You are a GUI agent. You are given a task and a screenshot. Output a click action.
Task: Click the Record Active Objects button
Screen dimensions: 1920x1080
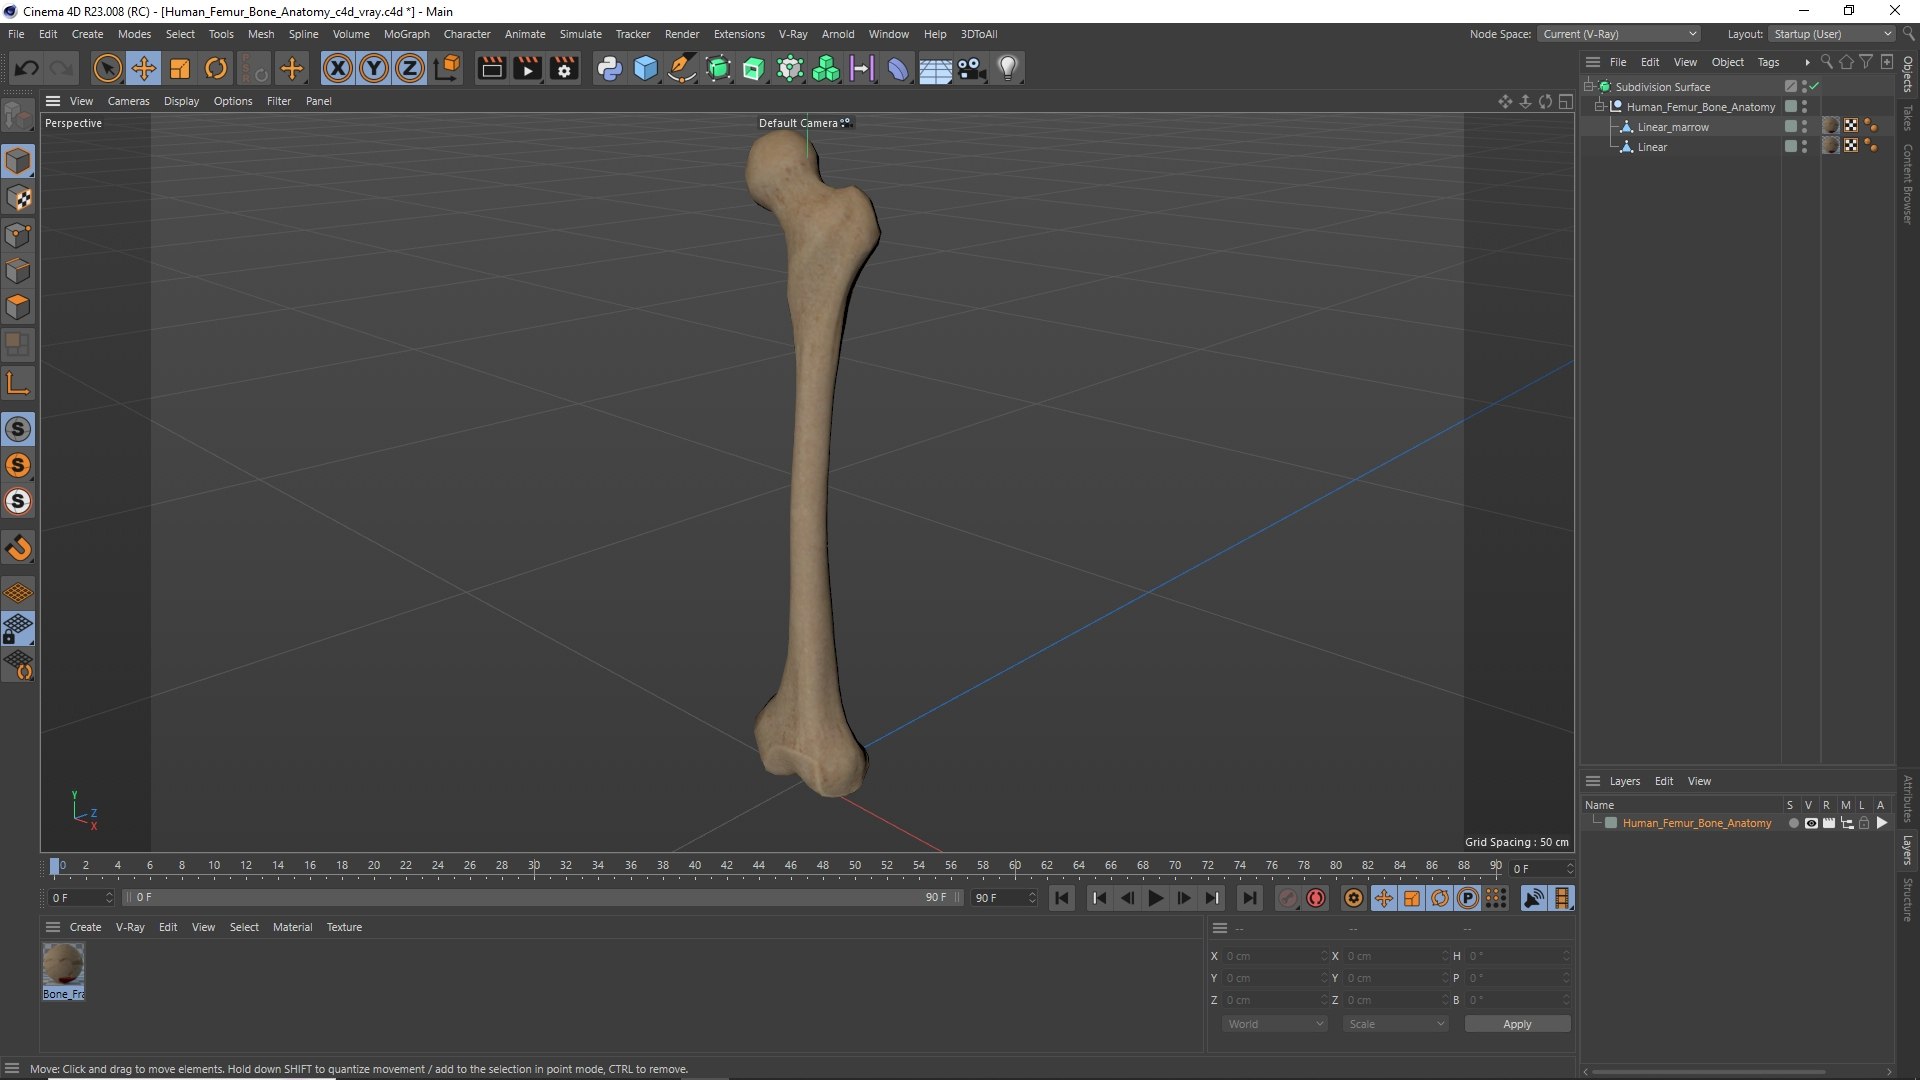point(1288,898)
